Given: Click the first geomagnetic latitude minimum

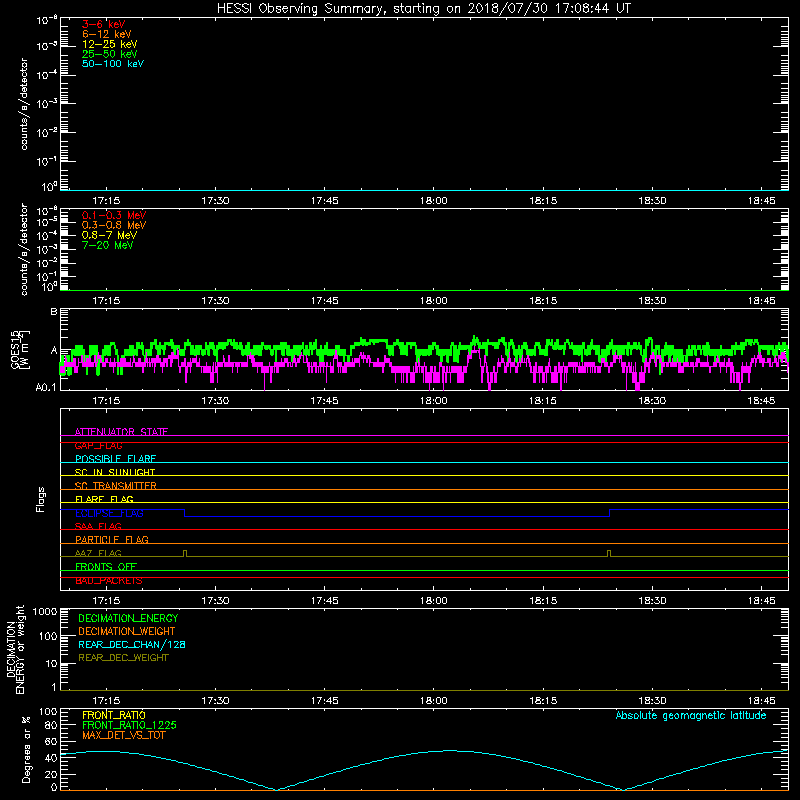Looking at the screenshot, I should tap(276, 789).
